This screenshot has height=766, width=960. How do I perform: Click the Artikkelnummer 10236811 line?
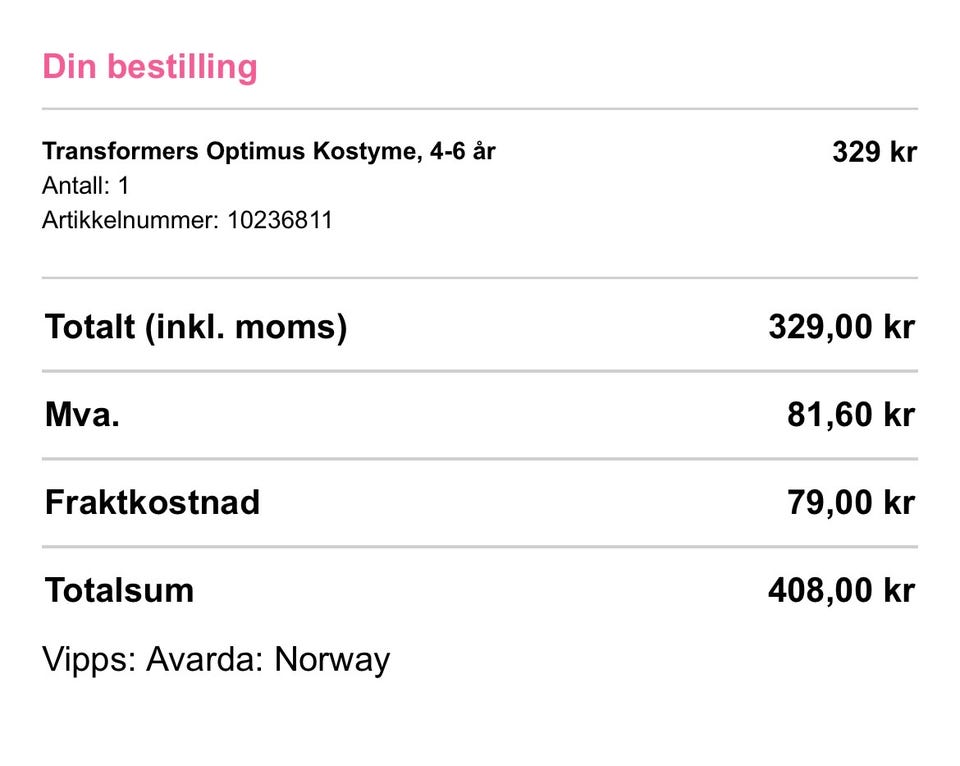tap(187, 220)
